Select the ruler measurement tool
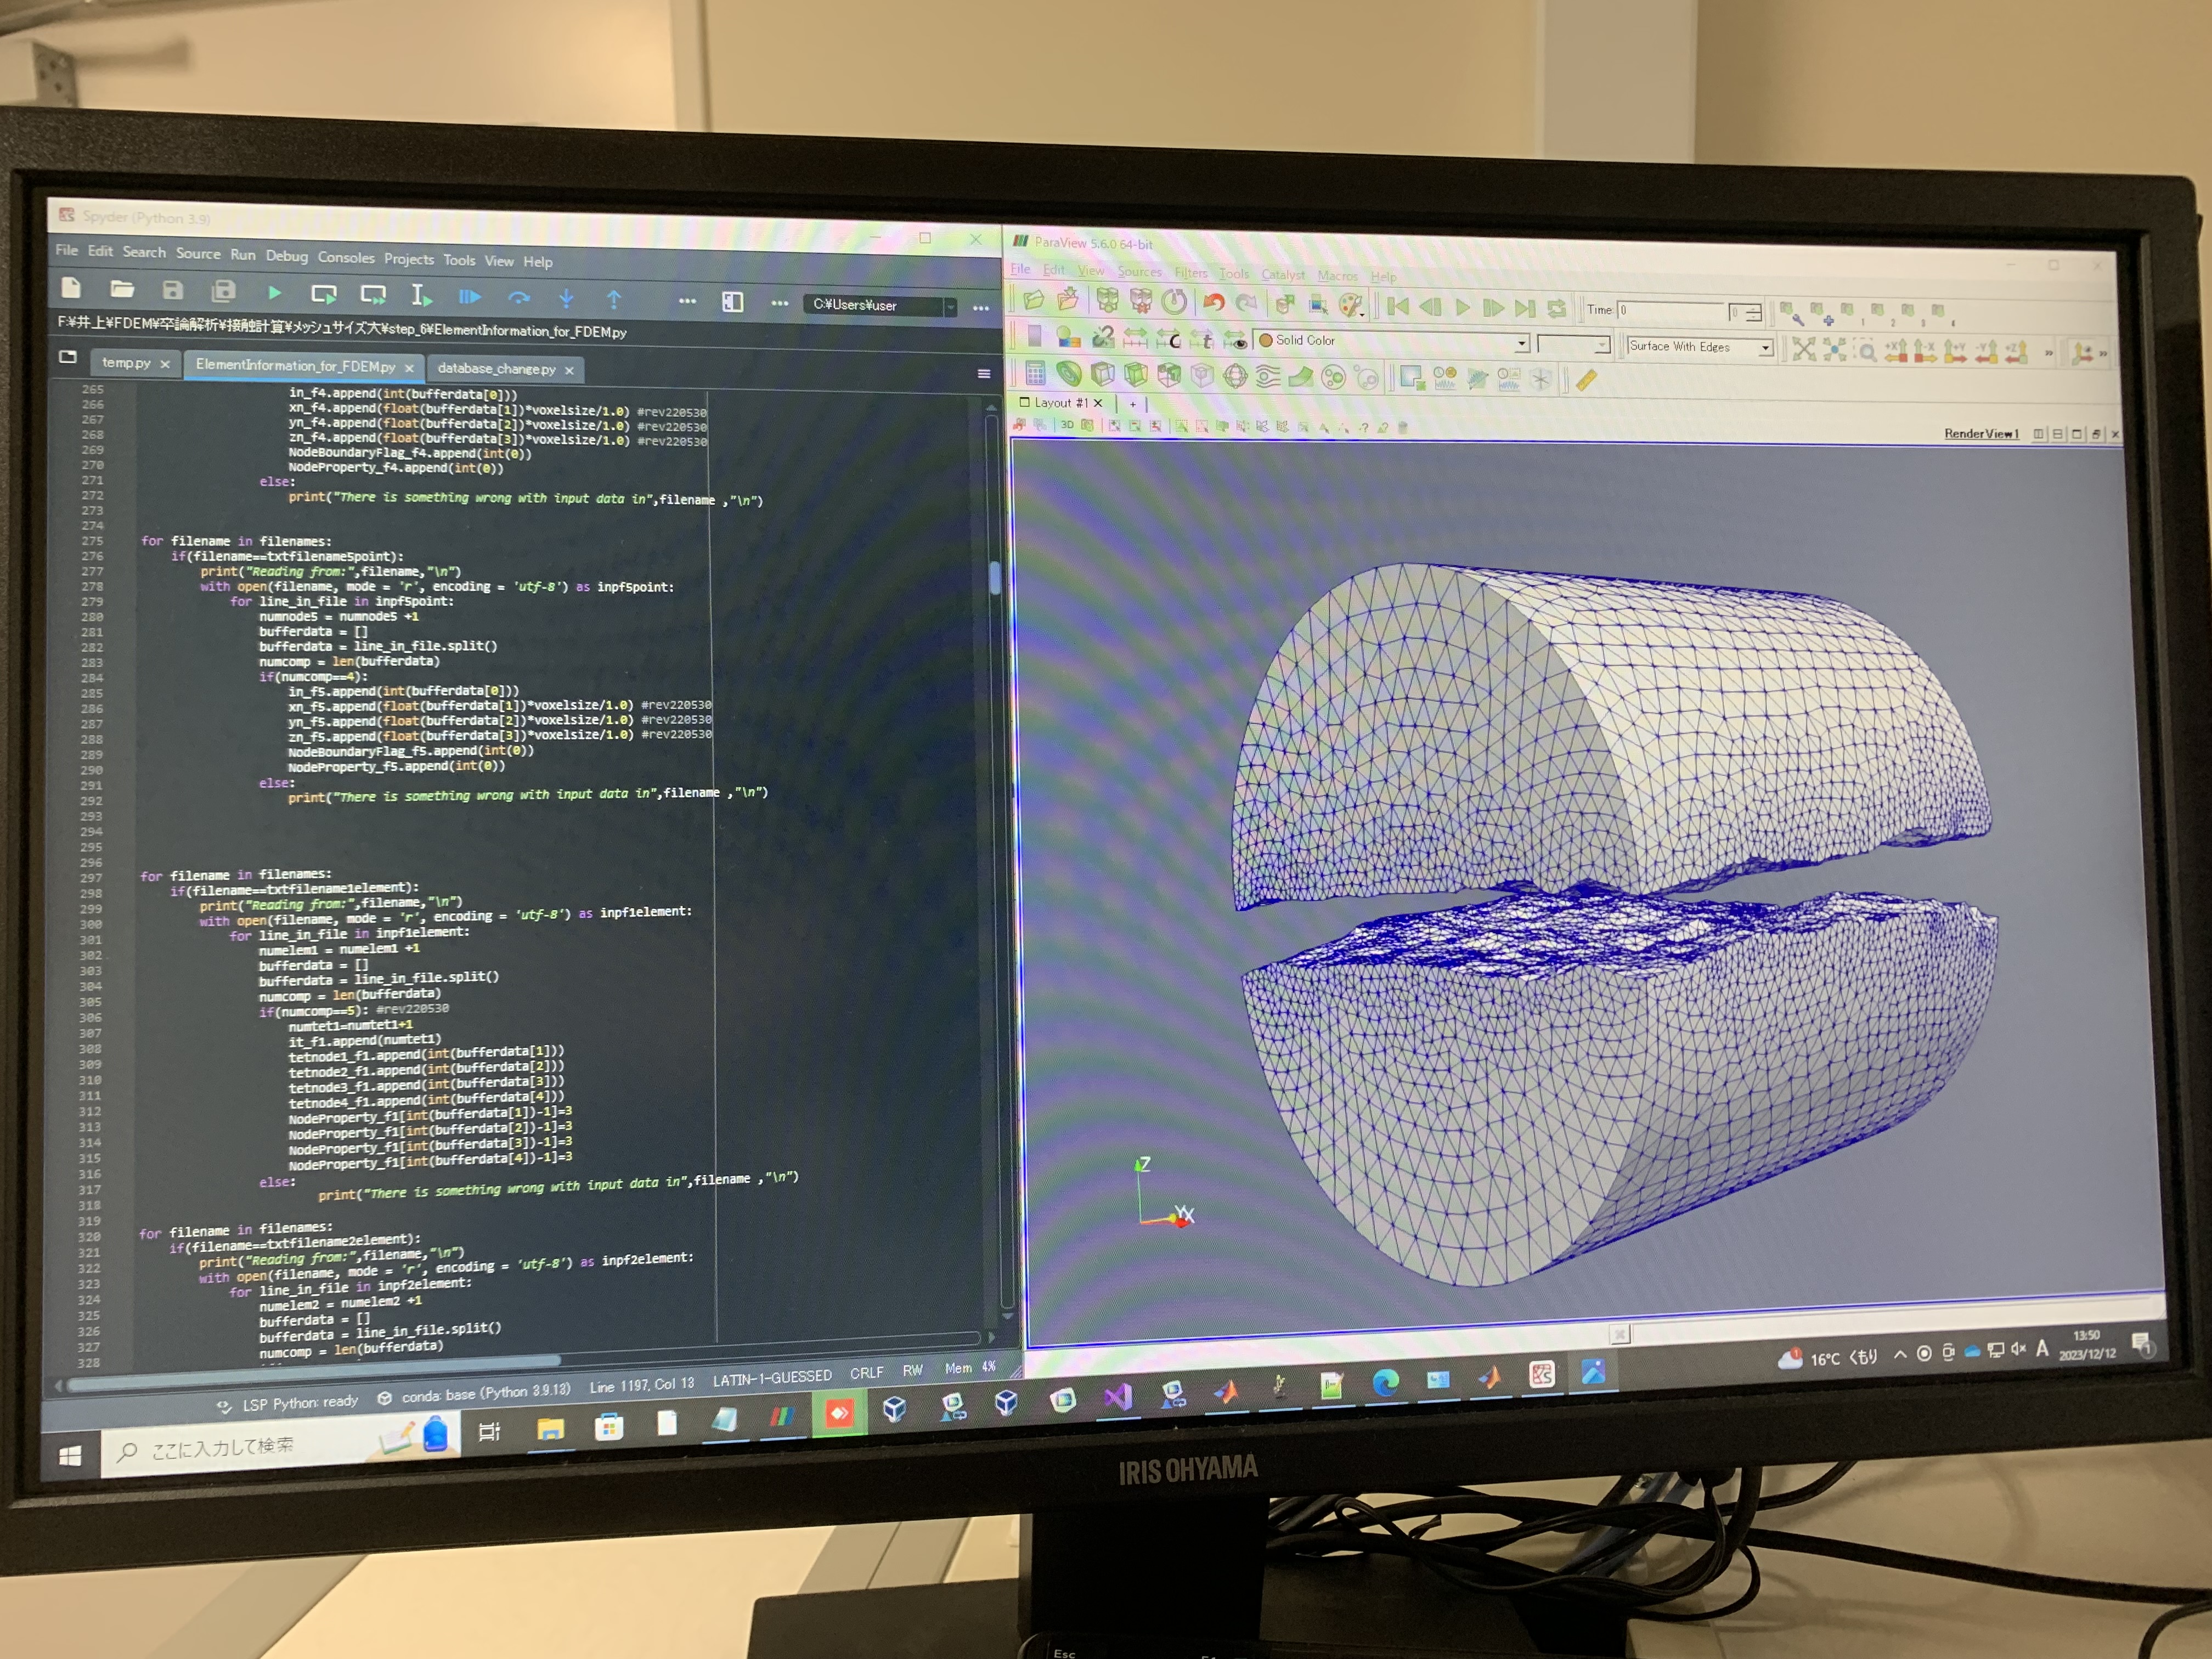This screenshot has width=2212, height=1659. coord(1586,380)
